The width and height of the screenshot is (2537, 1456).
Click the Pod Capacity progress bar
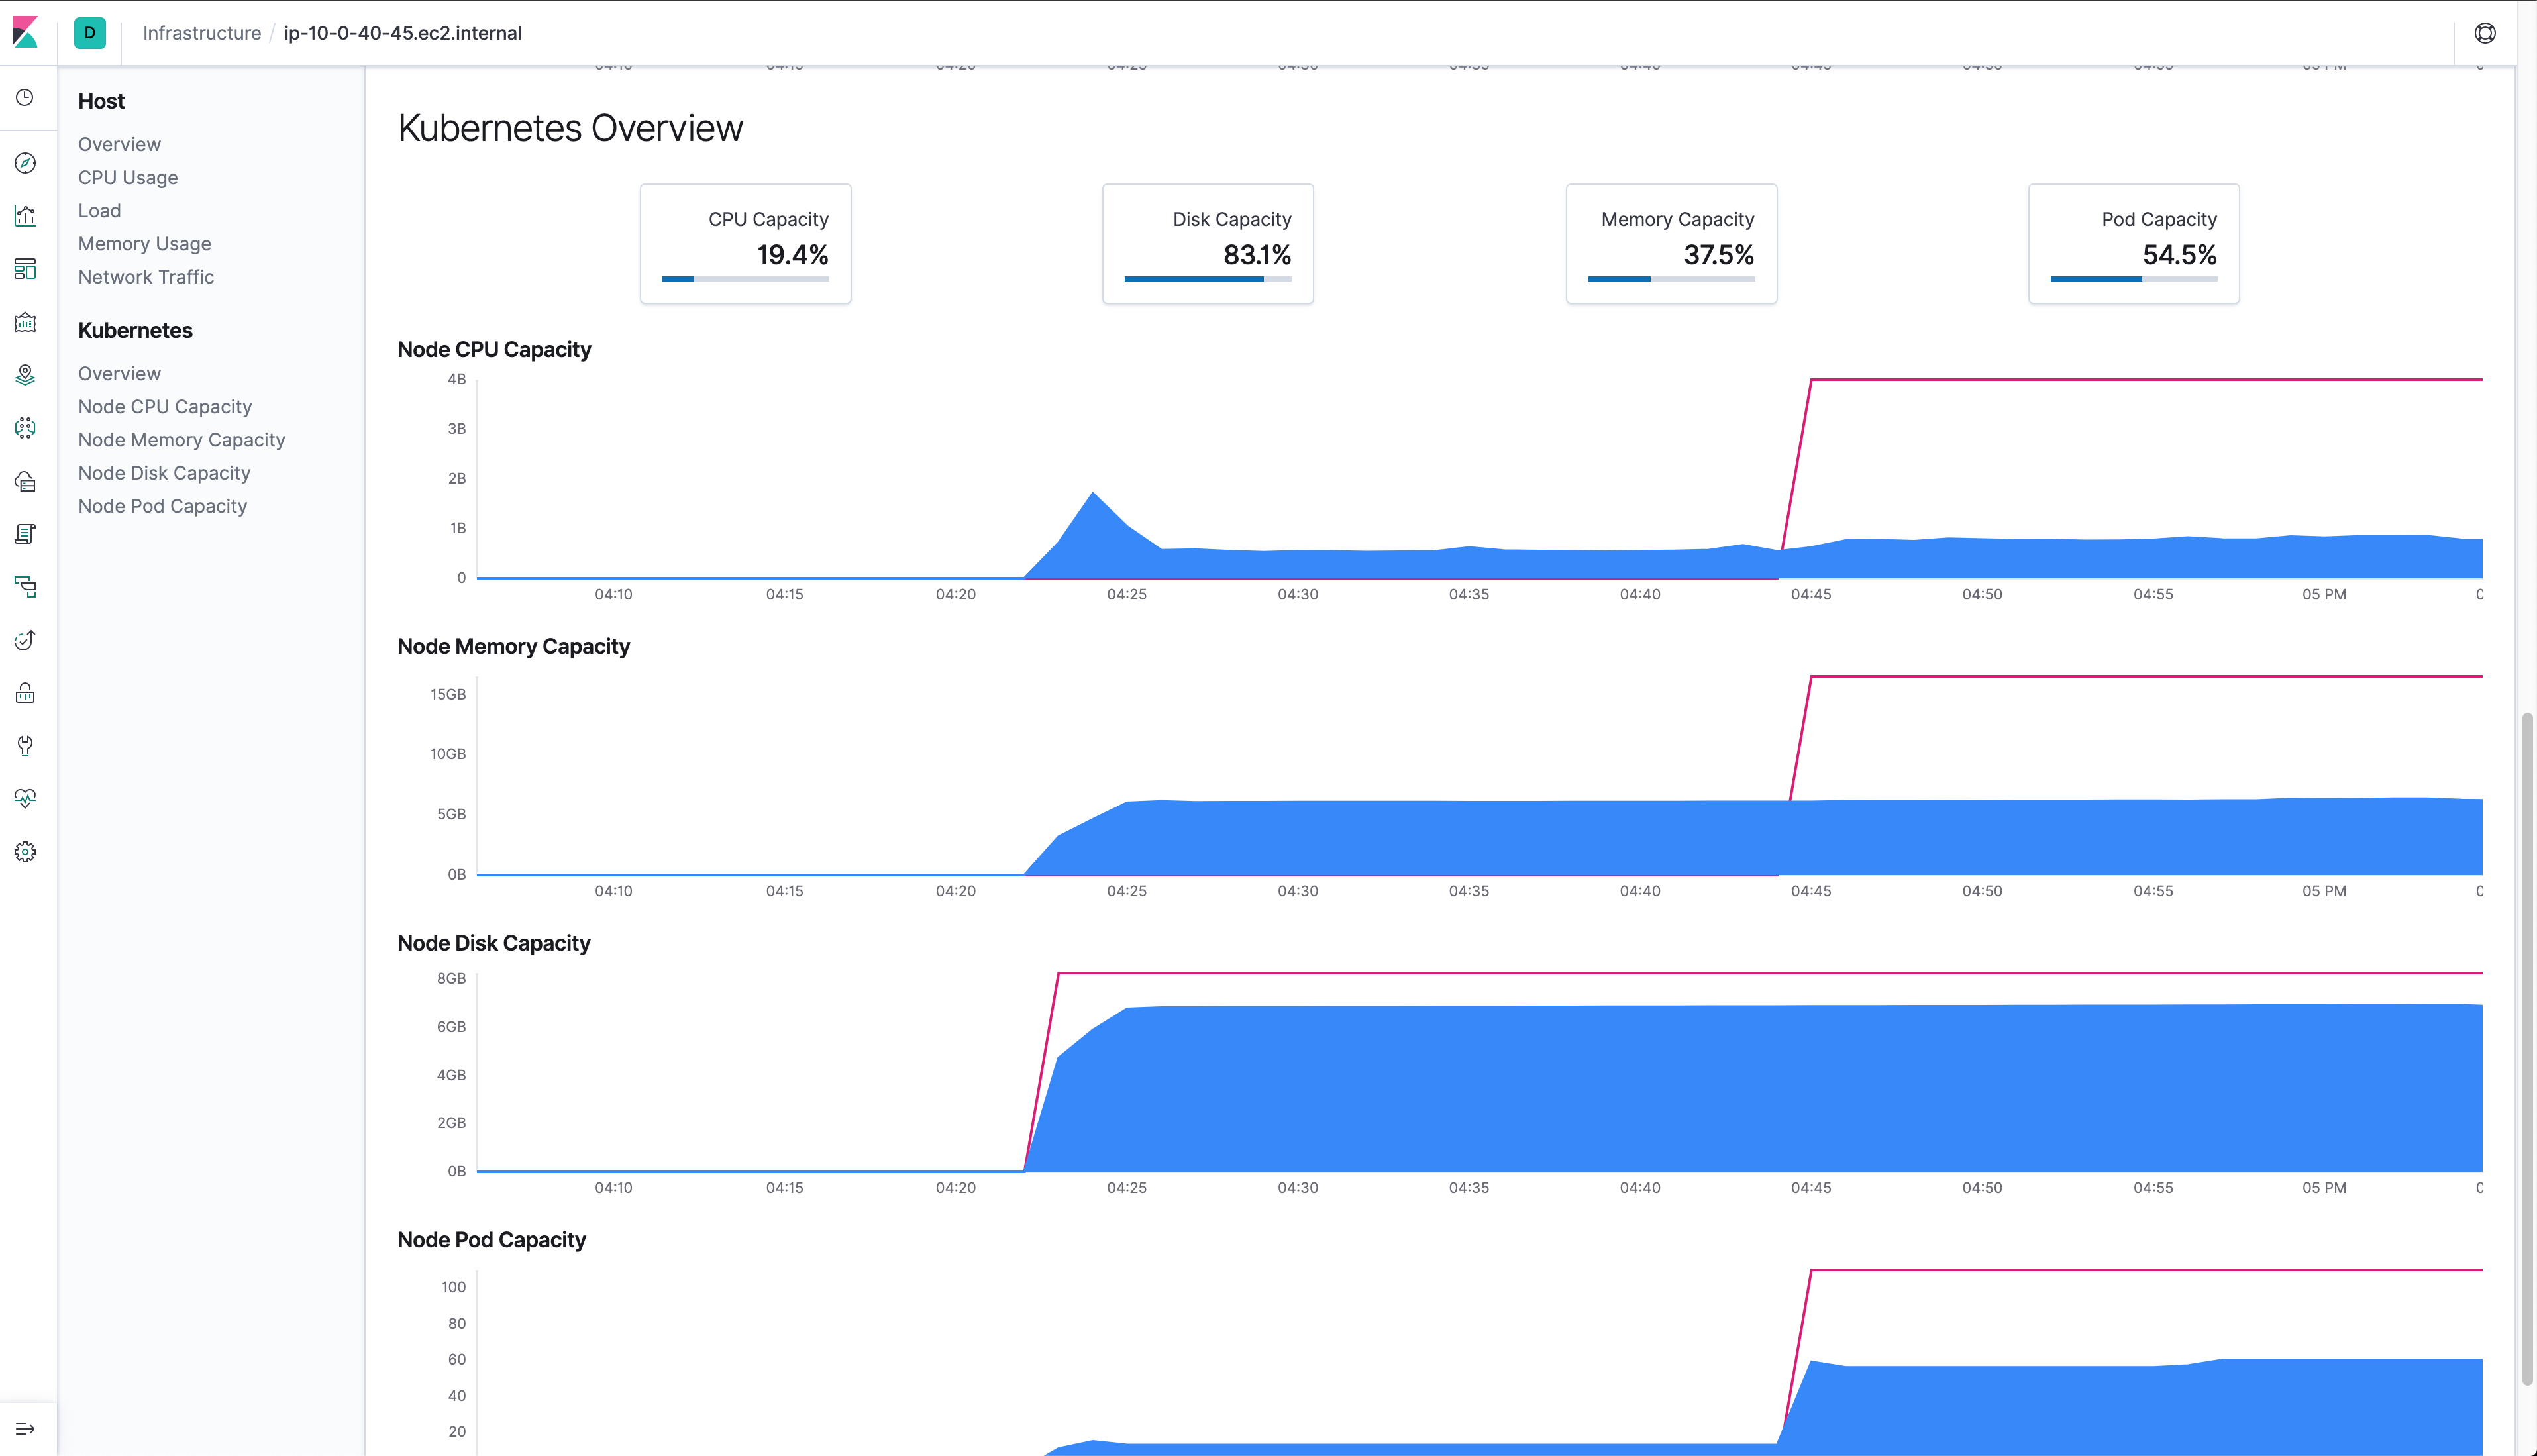(2133, 279)
